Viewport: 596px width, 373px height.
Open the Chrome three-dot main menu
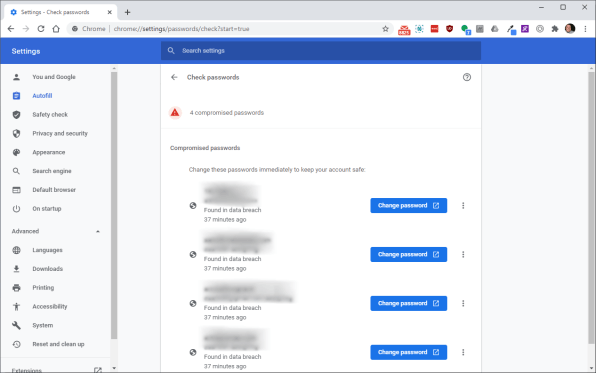(x=585, y=29)
